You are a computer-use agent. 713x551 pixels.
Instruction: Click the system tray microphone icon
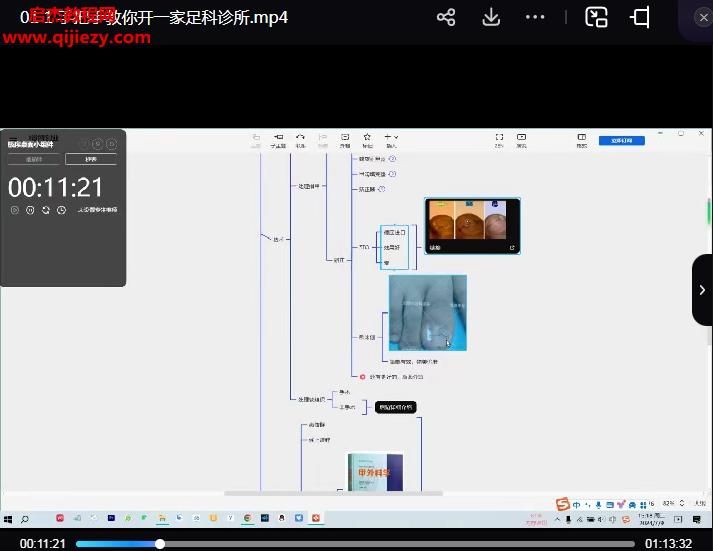568,519
